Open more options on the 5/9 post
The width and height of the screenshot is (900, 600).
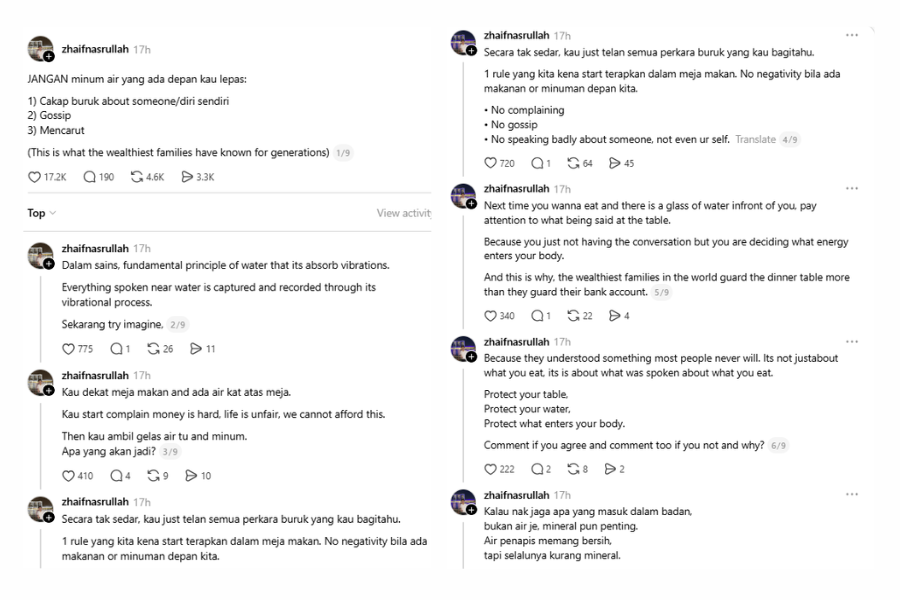pos(851,188)
